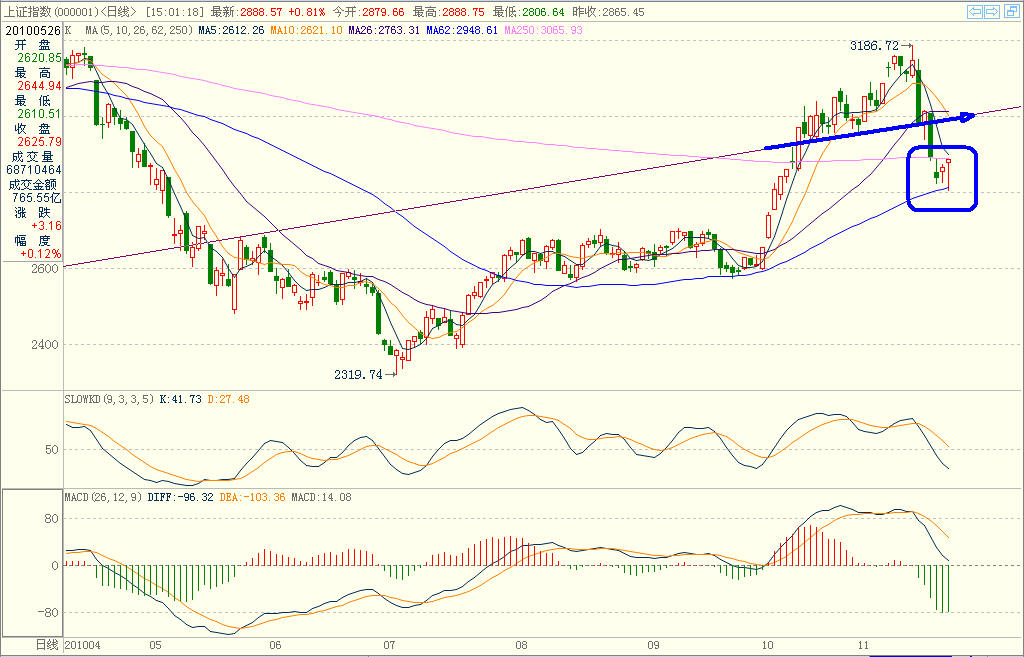Click the peak label 3186.72
1024x657 pixels.
coord(874,46)
